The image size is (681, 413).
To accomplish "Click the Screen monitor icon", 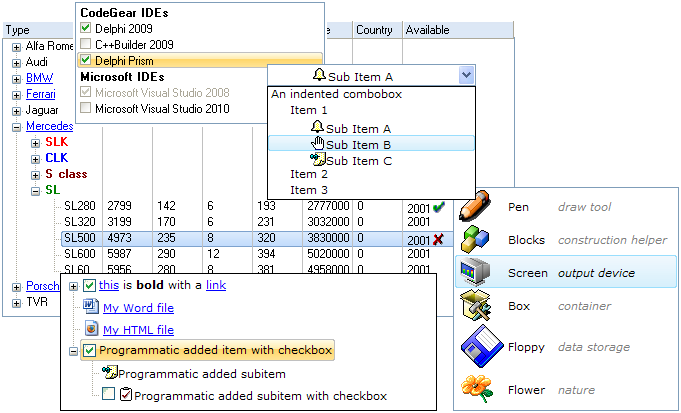I will pos(475,272).
